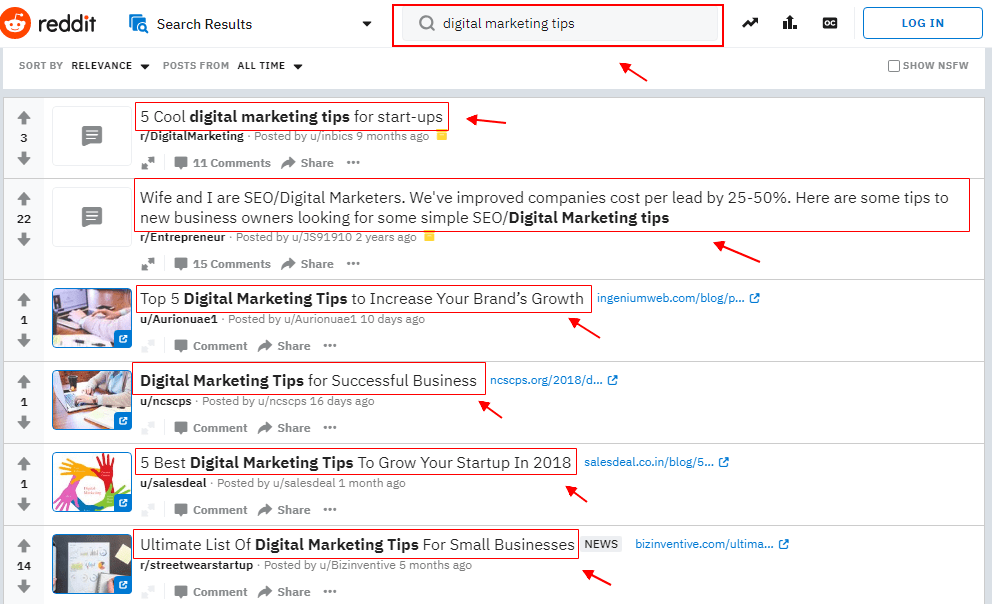
Task: Share the r/streetwearstartup post
Action: [284, 592]
